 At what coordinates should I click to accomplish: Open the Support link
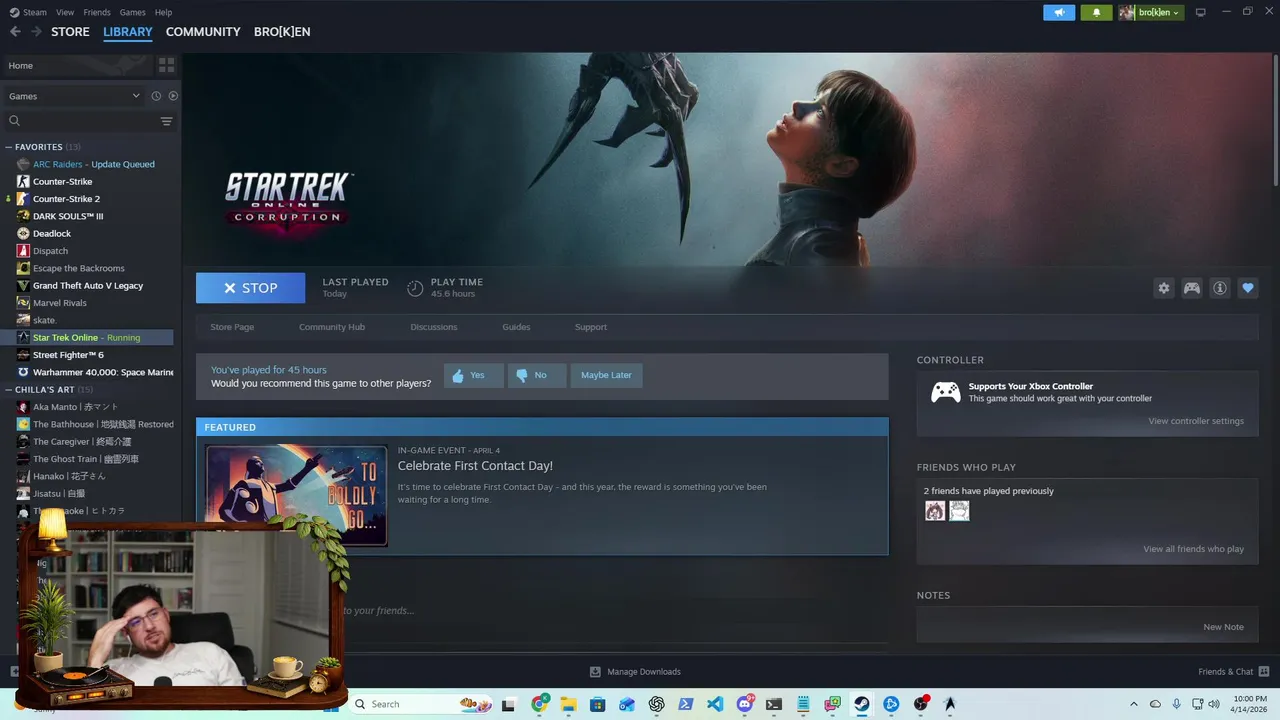pos(590,327)
